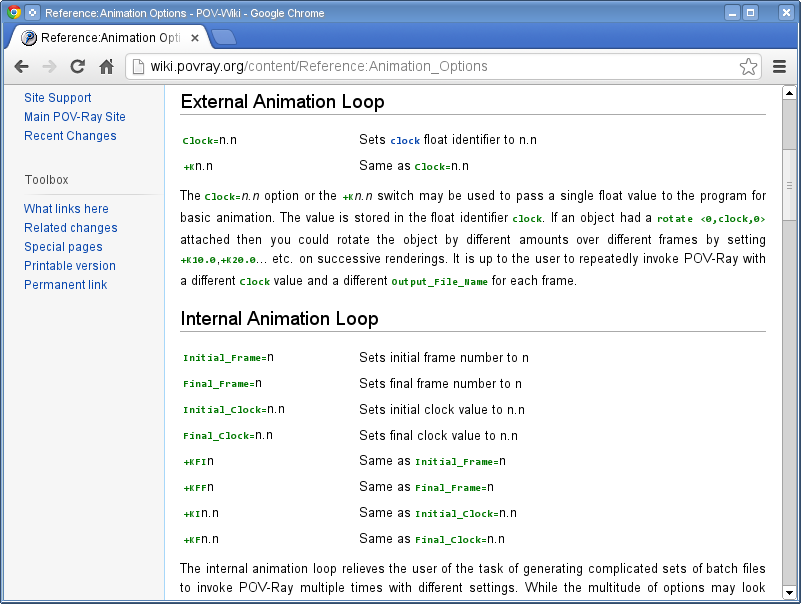This screenshot has width=801, height=604.
Task: Reload the current wiki page
Action: coord(77,67)
